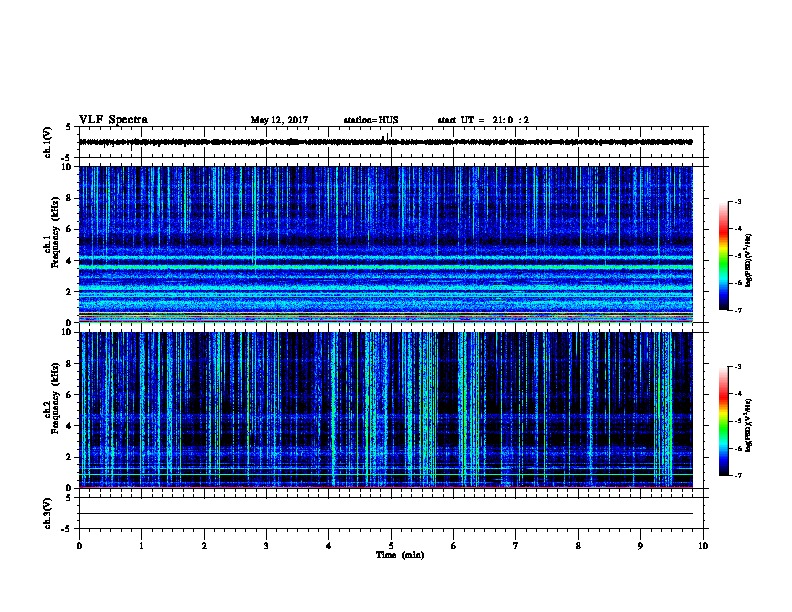792x612 pixels.
Task: Pick the ch.2 color scale bar
Action: [723, 421]
